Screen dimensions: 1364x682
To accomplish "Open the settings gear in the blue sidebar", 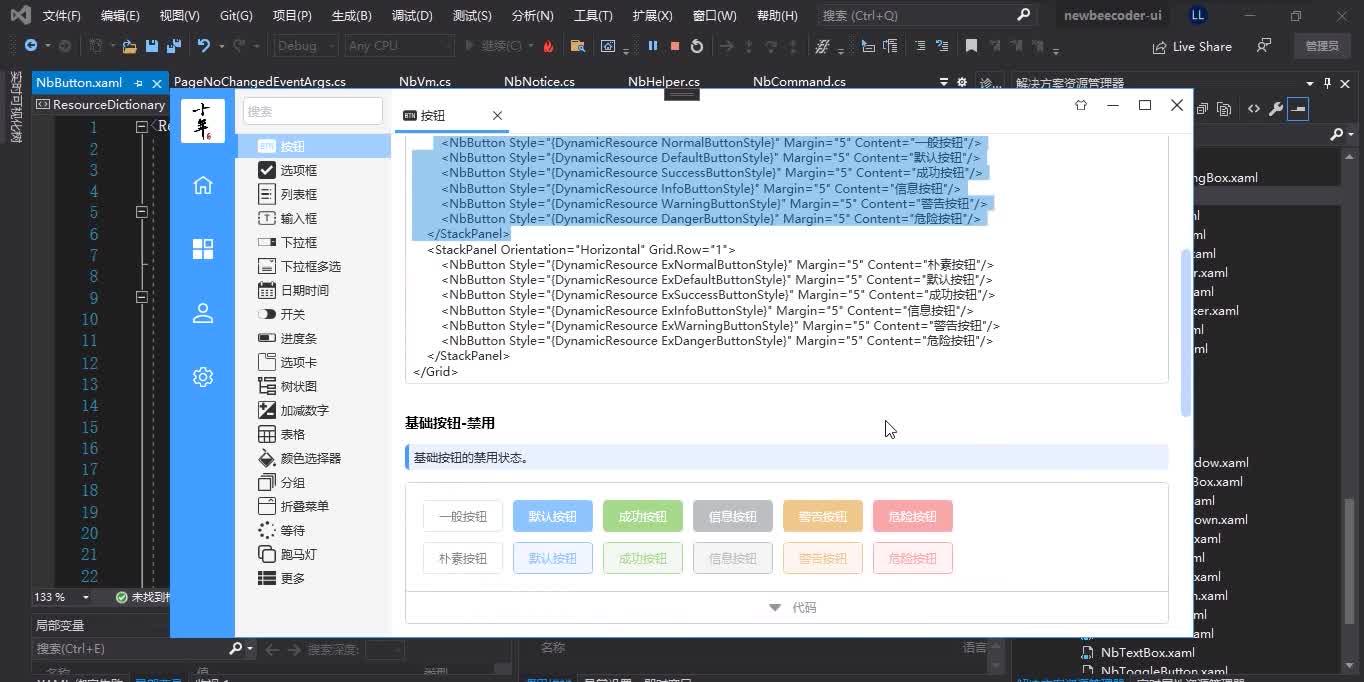I will 203,377.
